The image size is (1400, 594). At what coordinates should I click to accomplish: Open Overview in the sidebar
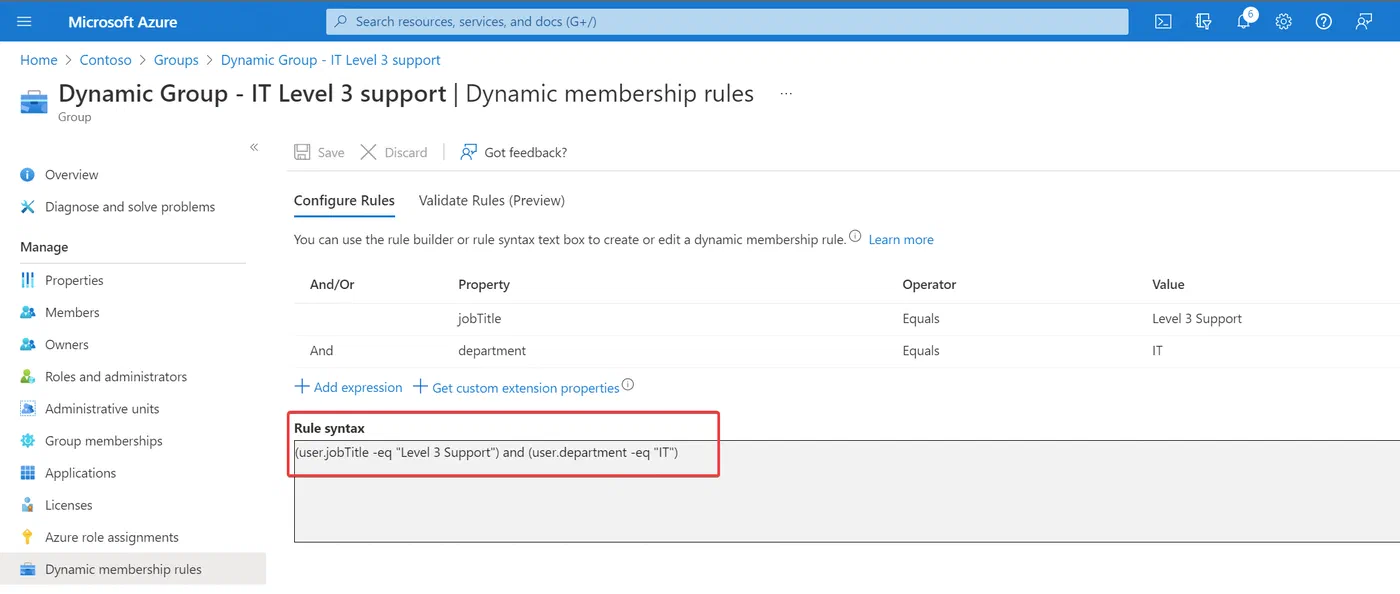[x=71, y=175]
